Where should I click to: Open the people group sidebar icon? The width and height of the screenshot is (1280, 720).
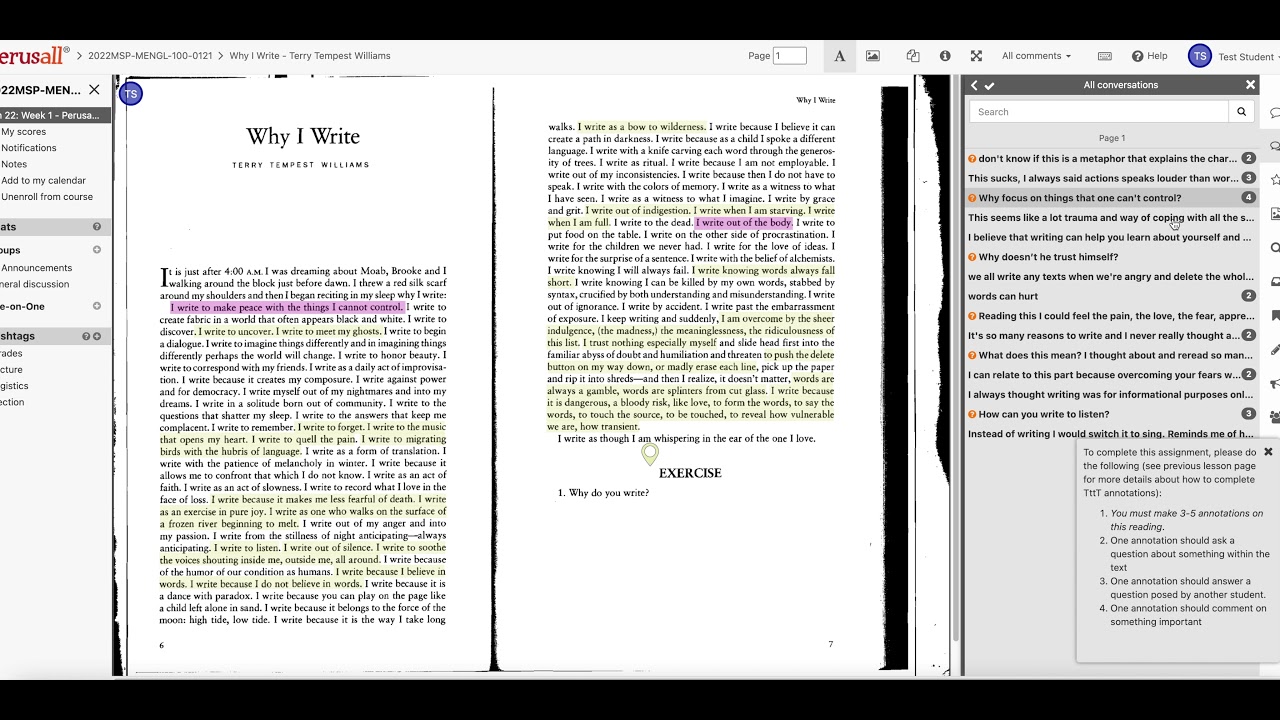click(1275, 416)
